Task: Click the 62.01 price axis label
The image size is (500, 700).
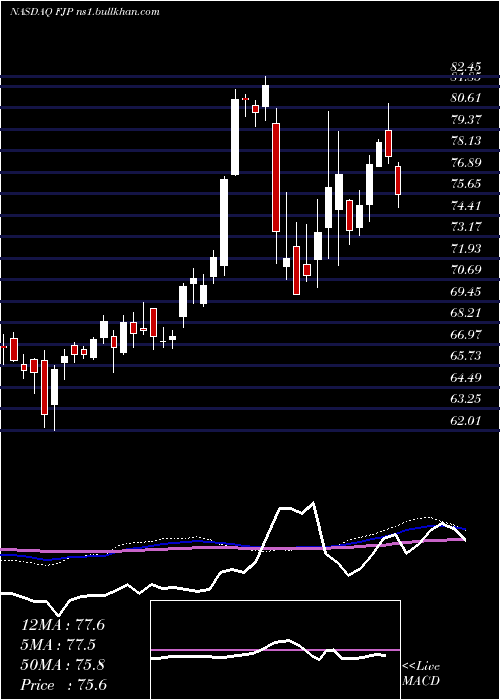Action: click(466, 421)
